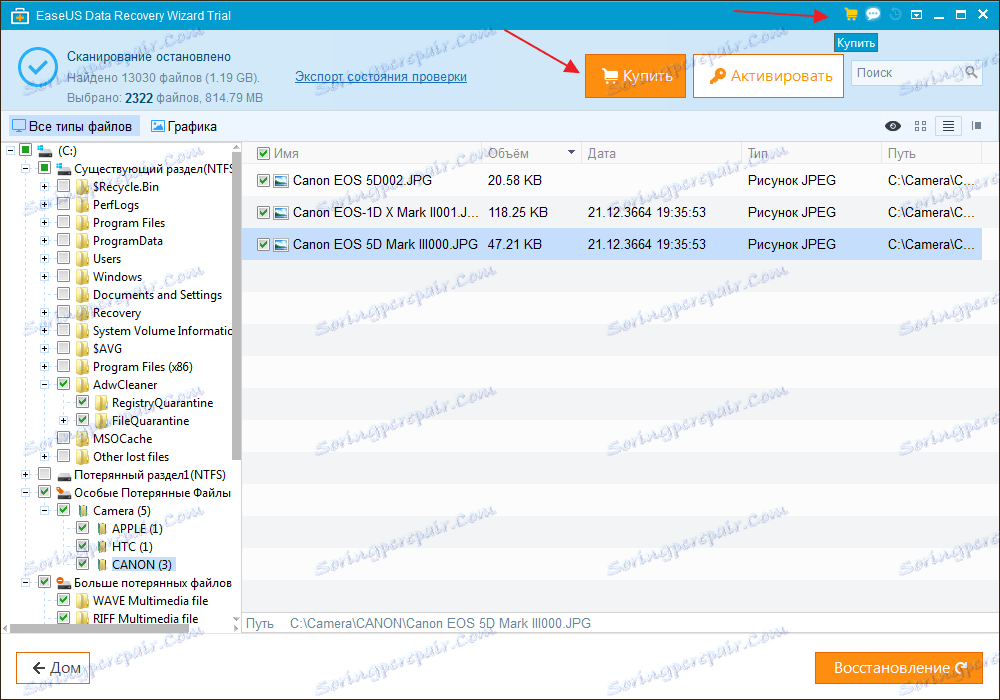This screenshot has width=1000, height=700.
Task: Click JPEG icon of Canon EOS 5D002.JPG
Action: [x=281, y=181]
